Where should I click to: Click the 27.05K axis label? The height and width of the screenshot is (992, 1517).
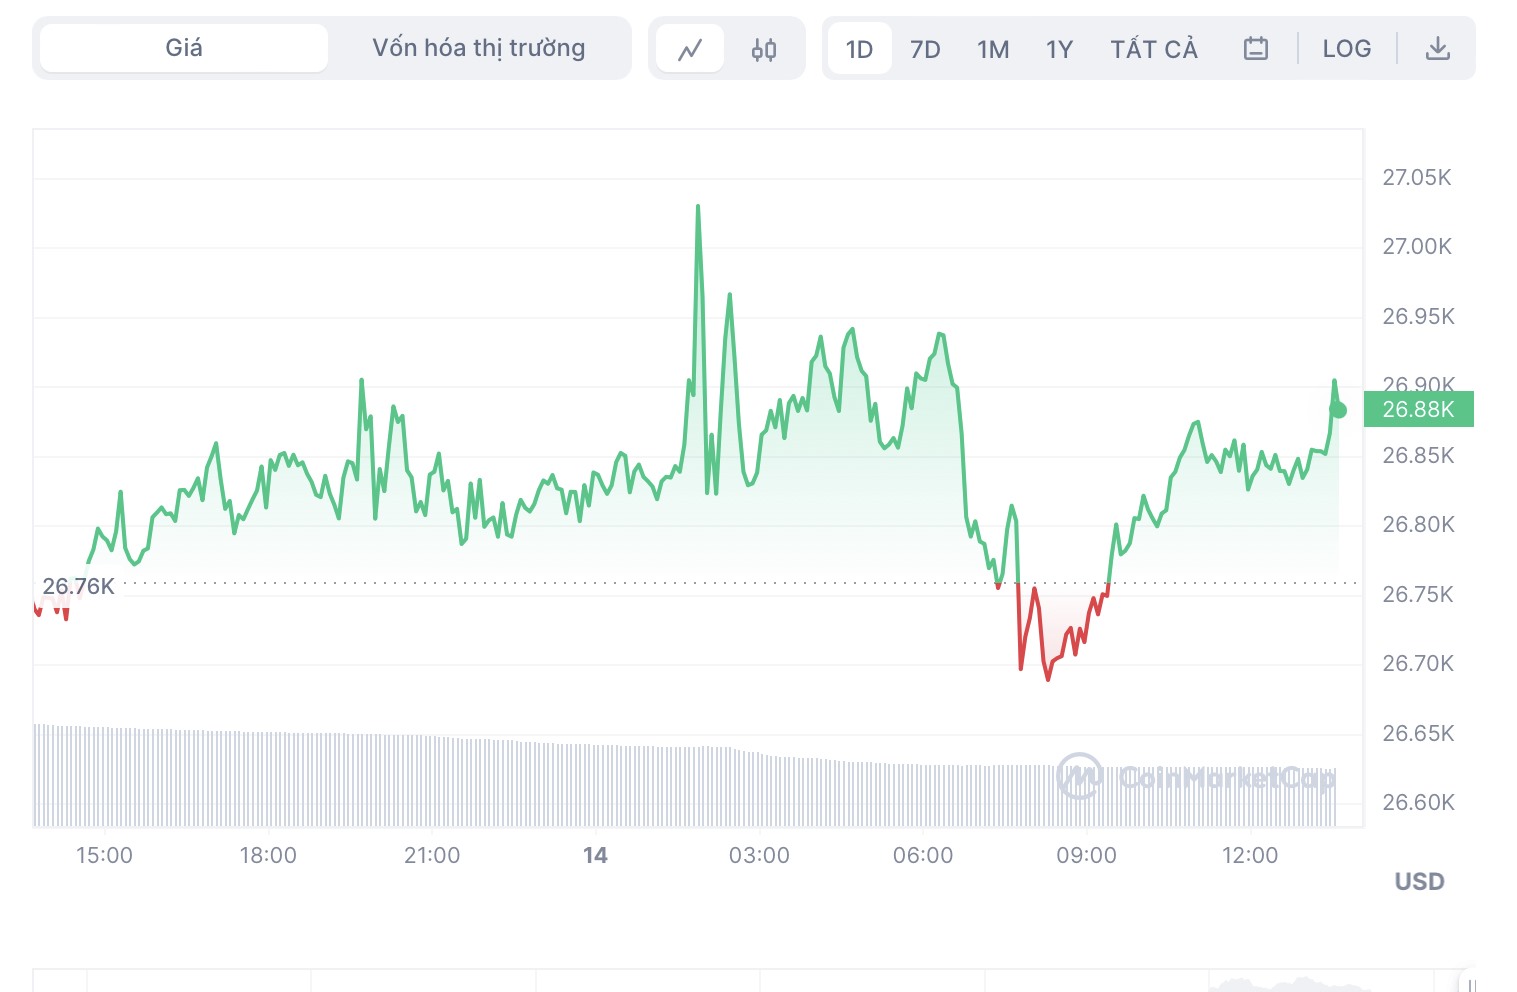pos(1417,178)
